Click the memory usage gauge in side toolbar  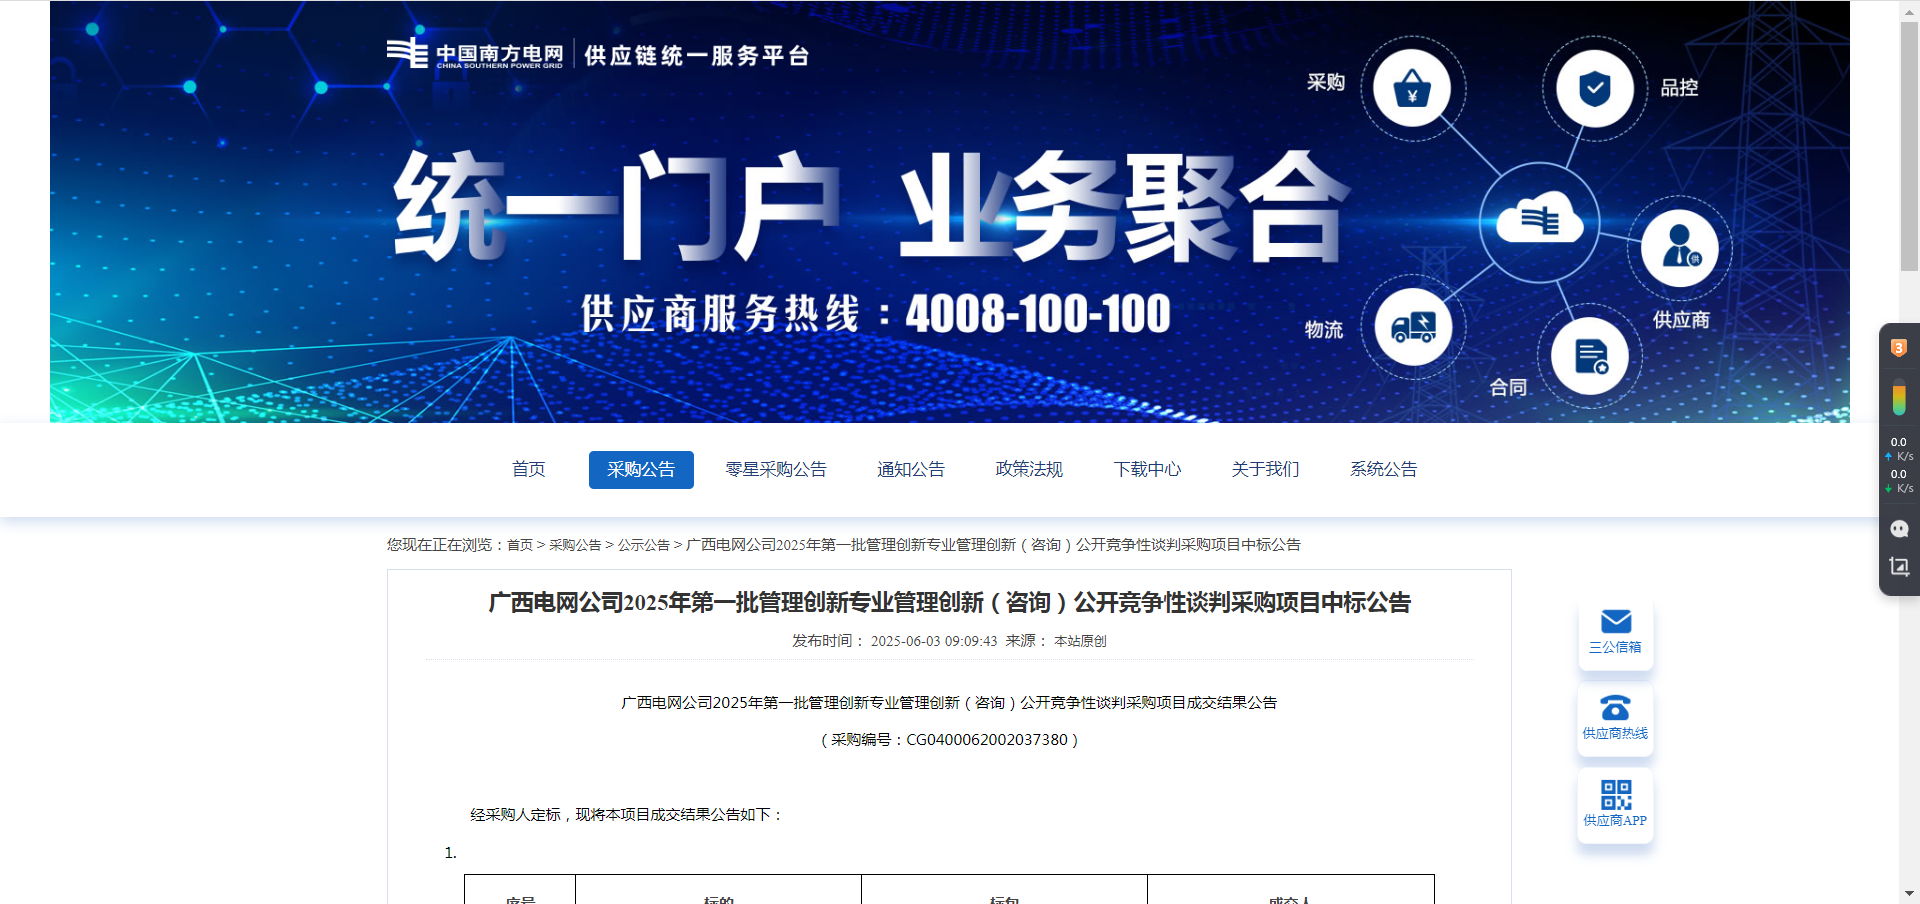pos(1899,400)
